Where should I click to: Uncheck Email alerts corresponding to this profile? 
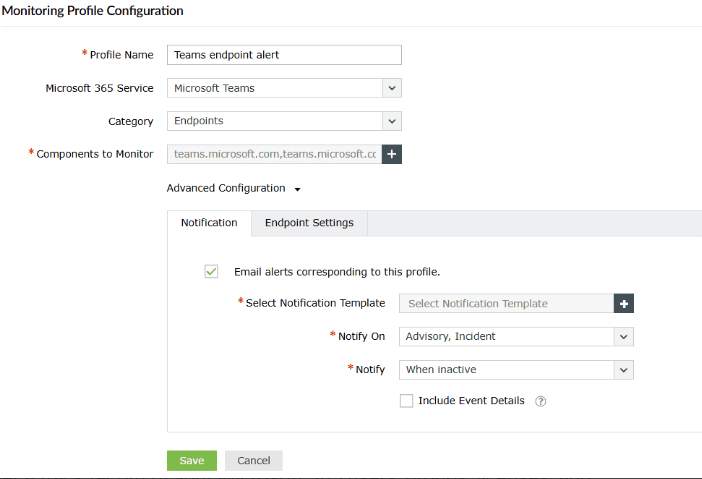tap(211, 271)
